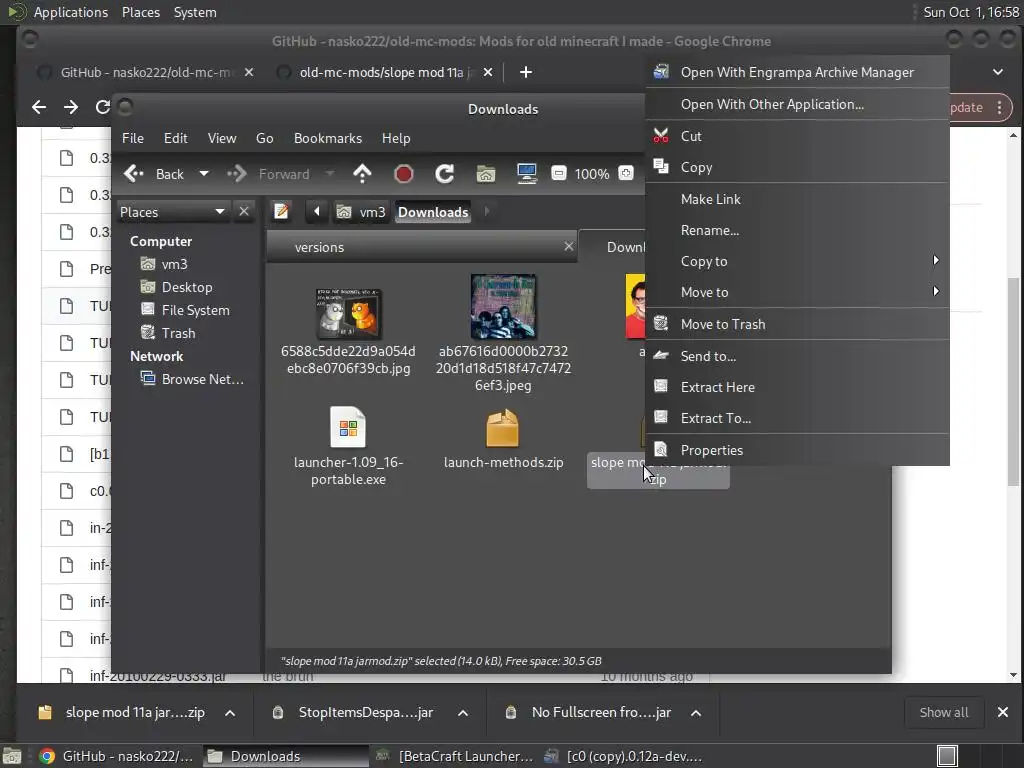The image size is (1024, 768).
Task: Reset zoom via the 100% label
Action: tap(592, 174)
